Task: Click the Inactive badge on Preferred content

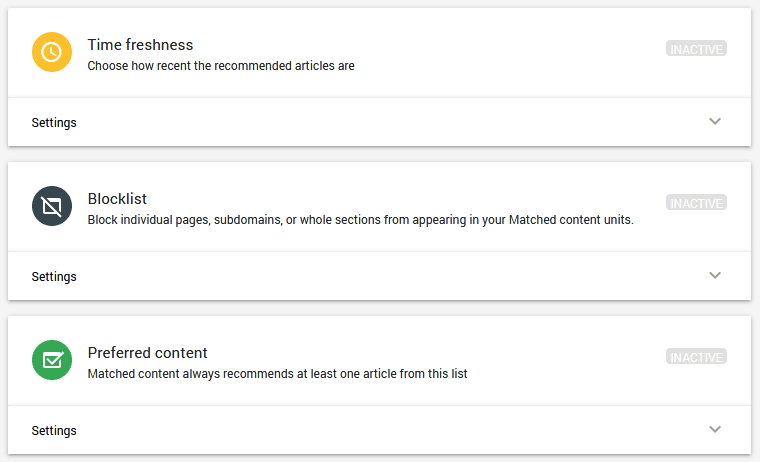Action: 696,357
